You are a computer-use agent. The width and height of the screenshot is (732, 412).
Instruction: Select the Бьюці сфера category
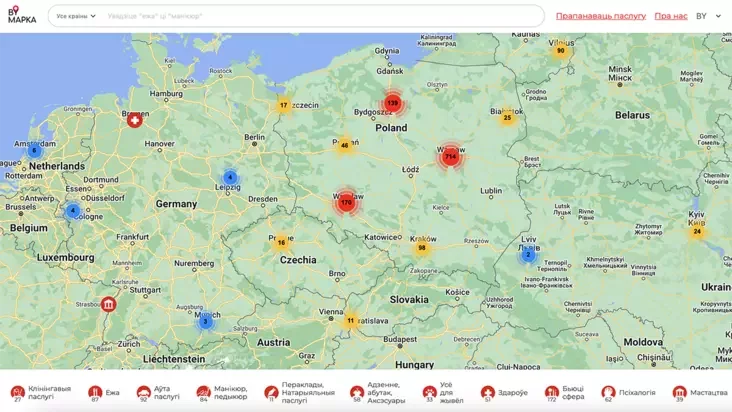[x=564, y=392]
